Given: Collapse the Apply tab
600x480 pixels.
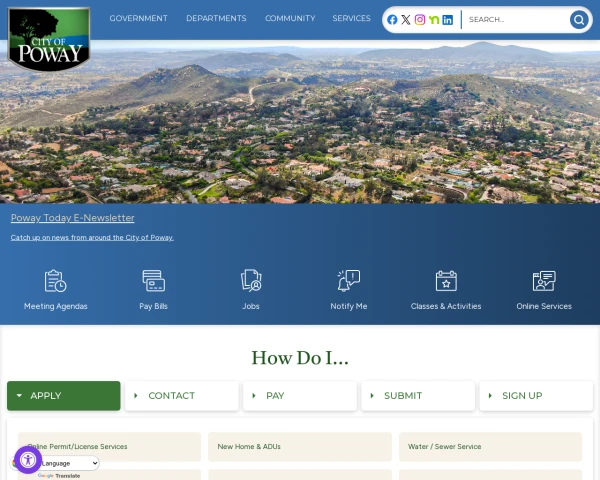Looking at the screenshot, I should coord(64,395).
